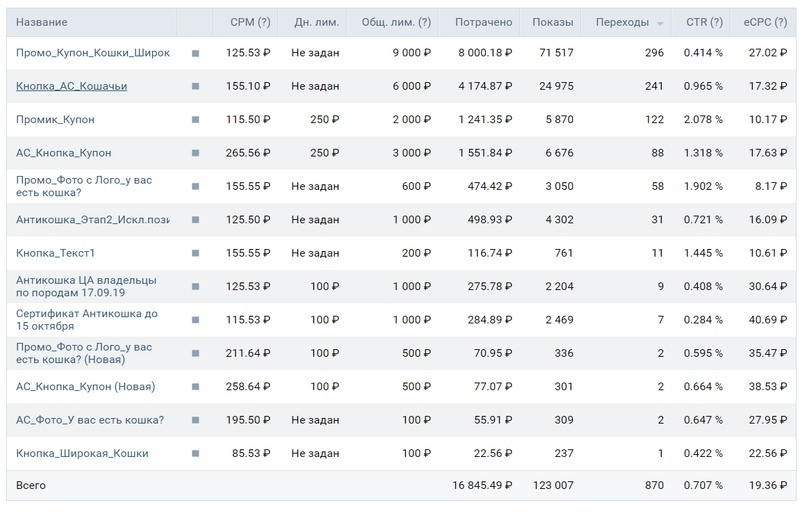Toggle status of АС_Фото_У вас есть кошка?
This screenshot has height=514, width=807.
pos(196,420)
